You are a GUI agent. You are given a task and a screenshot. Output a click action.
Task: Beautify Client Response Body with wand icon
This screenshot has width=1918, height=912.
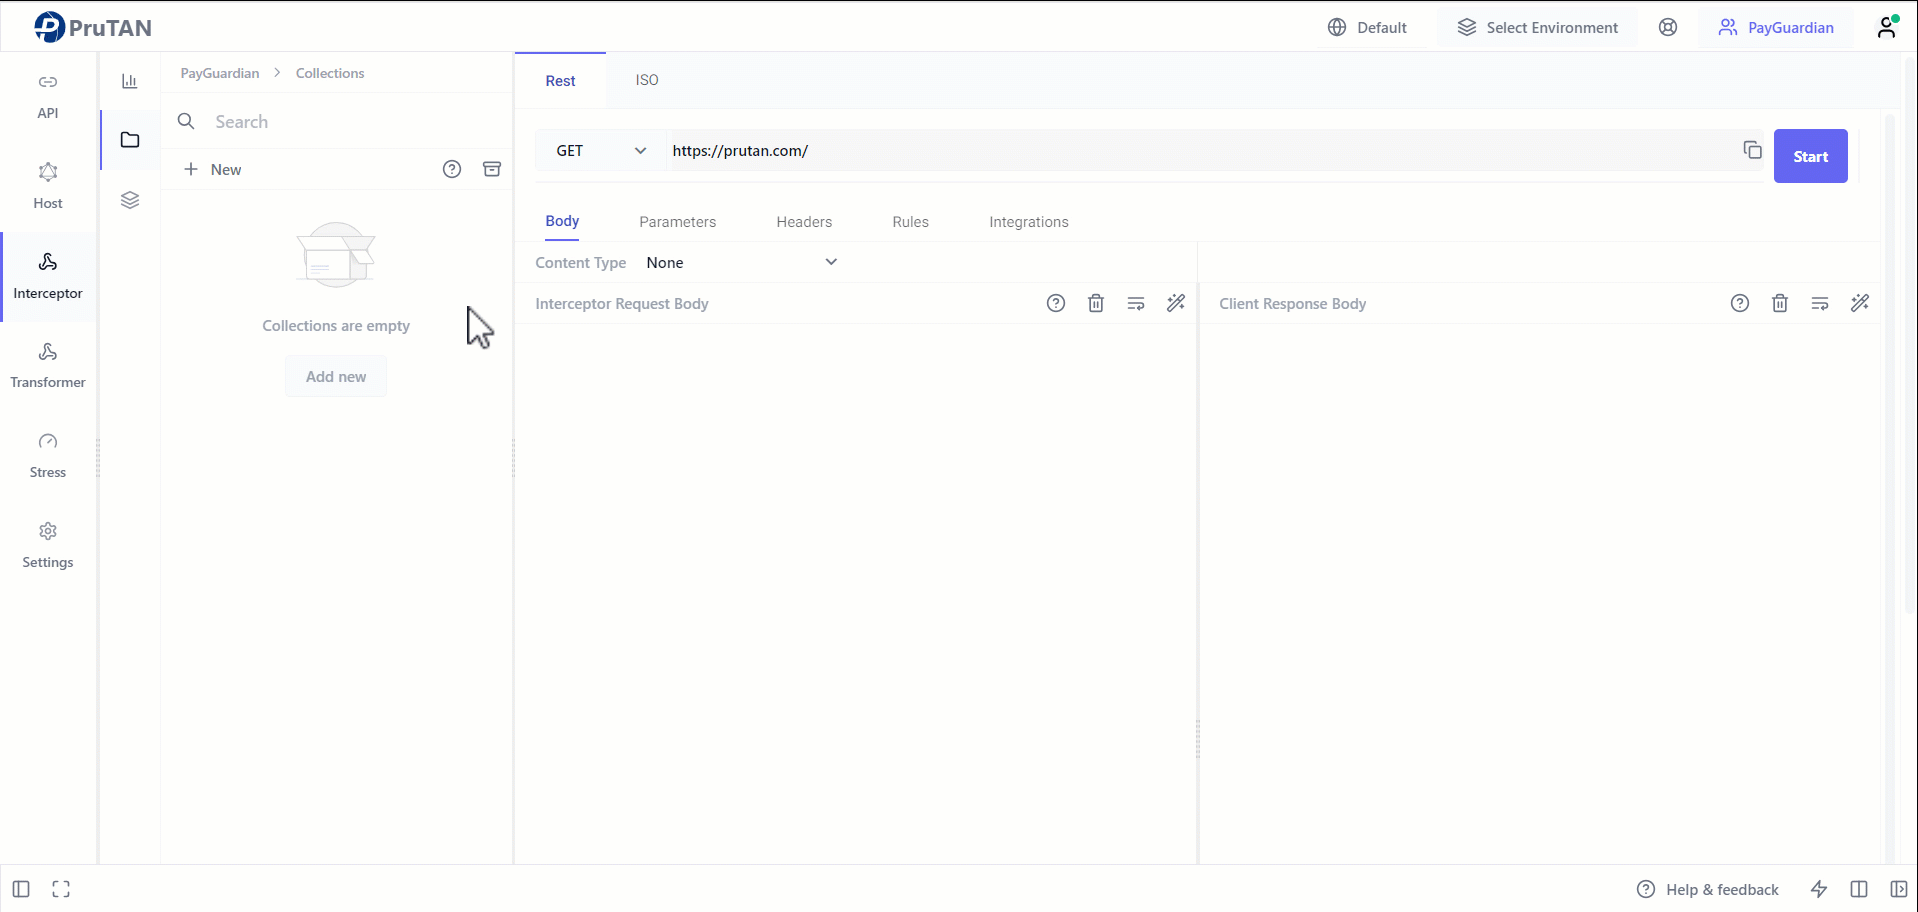(1860, 303)
